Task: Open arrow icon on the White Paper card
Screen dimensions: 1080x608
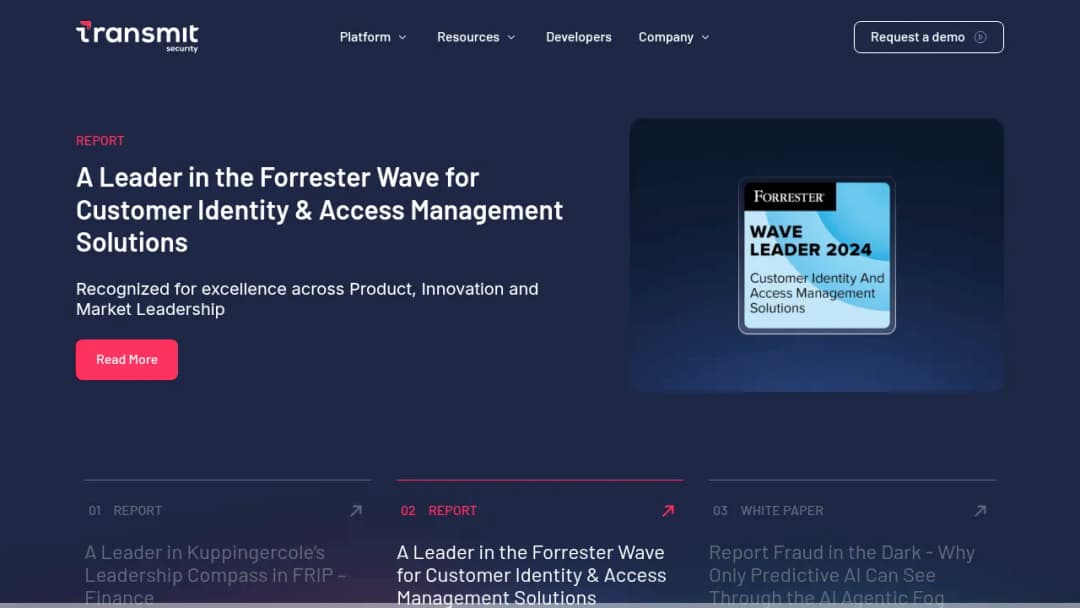Action: (x=980, y=511)
